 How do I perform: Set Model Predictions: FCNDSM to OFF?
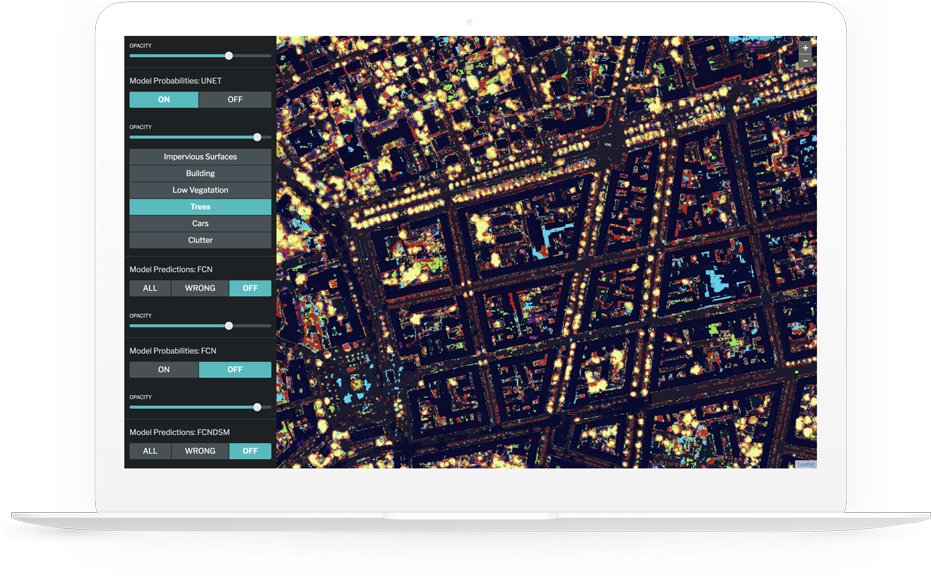pos(250,451)
